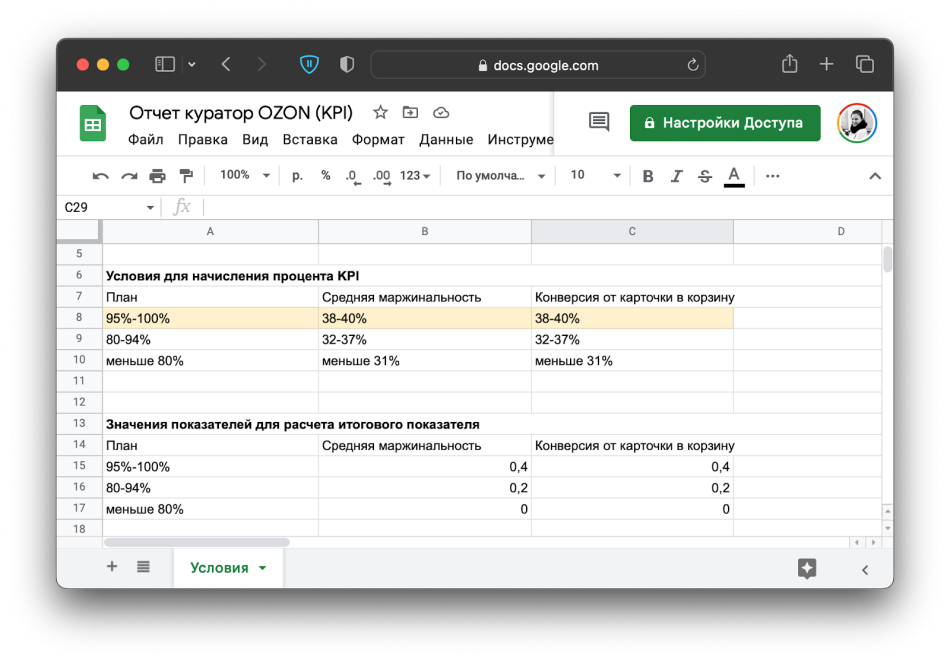Open the Вставка menu

309,140
